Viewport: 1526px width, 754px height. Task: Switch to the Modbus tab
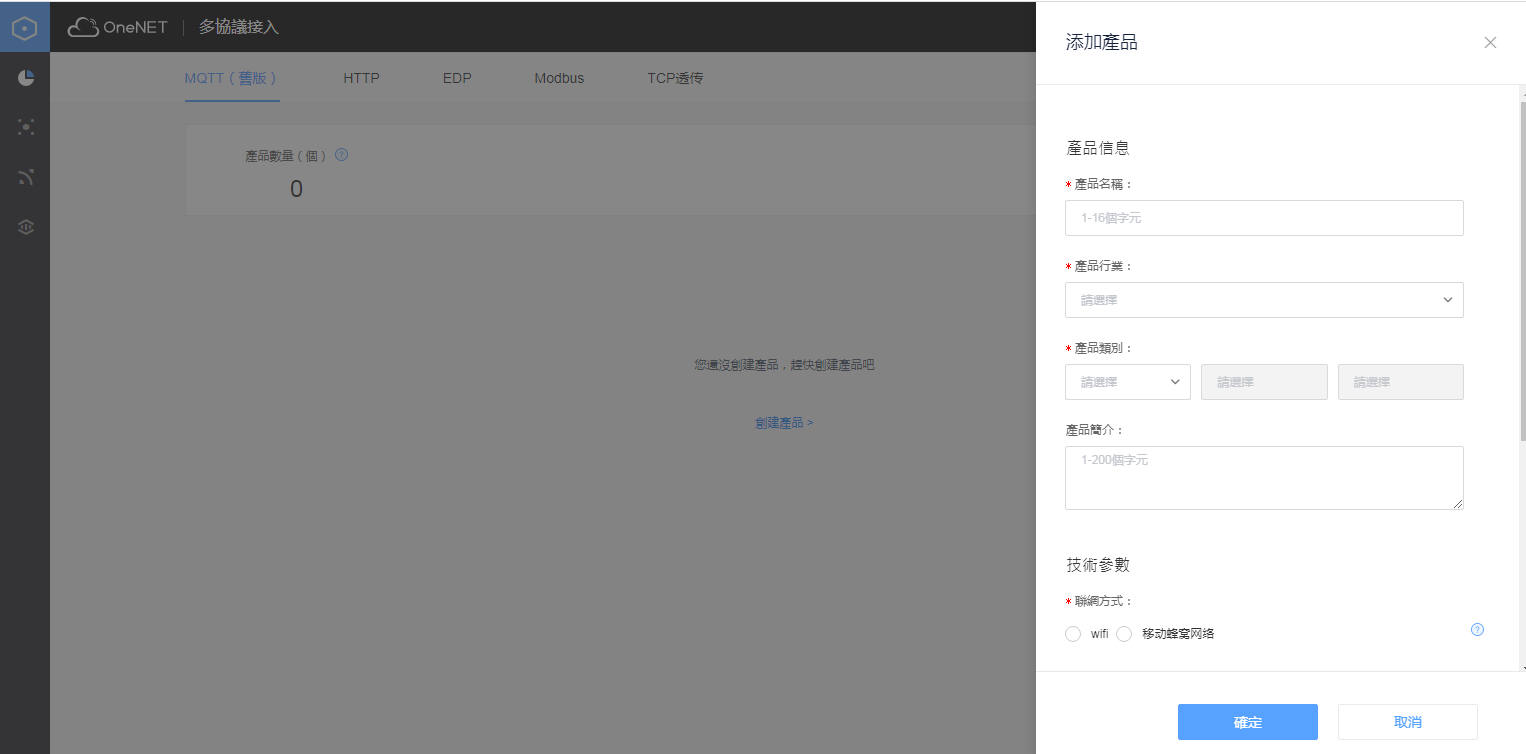559,78
